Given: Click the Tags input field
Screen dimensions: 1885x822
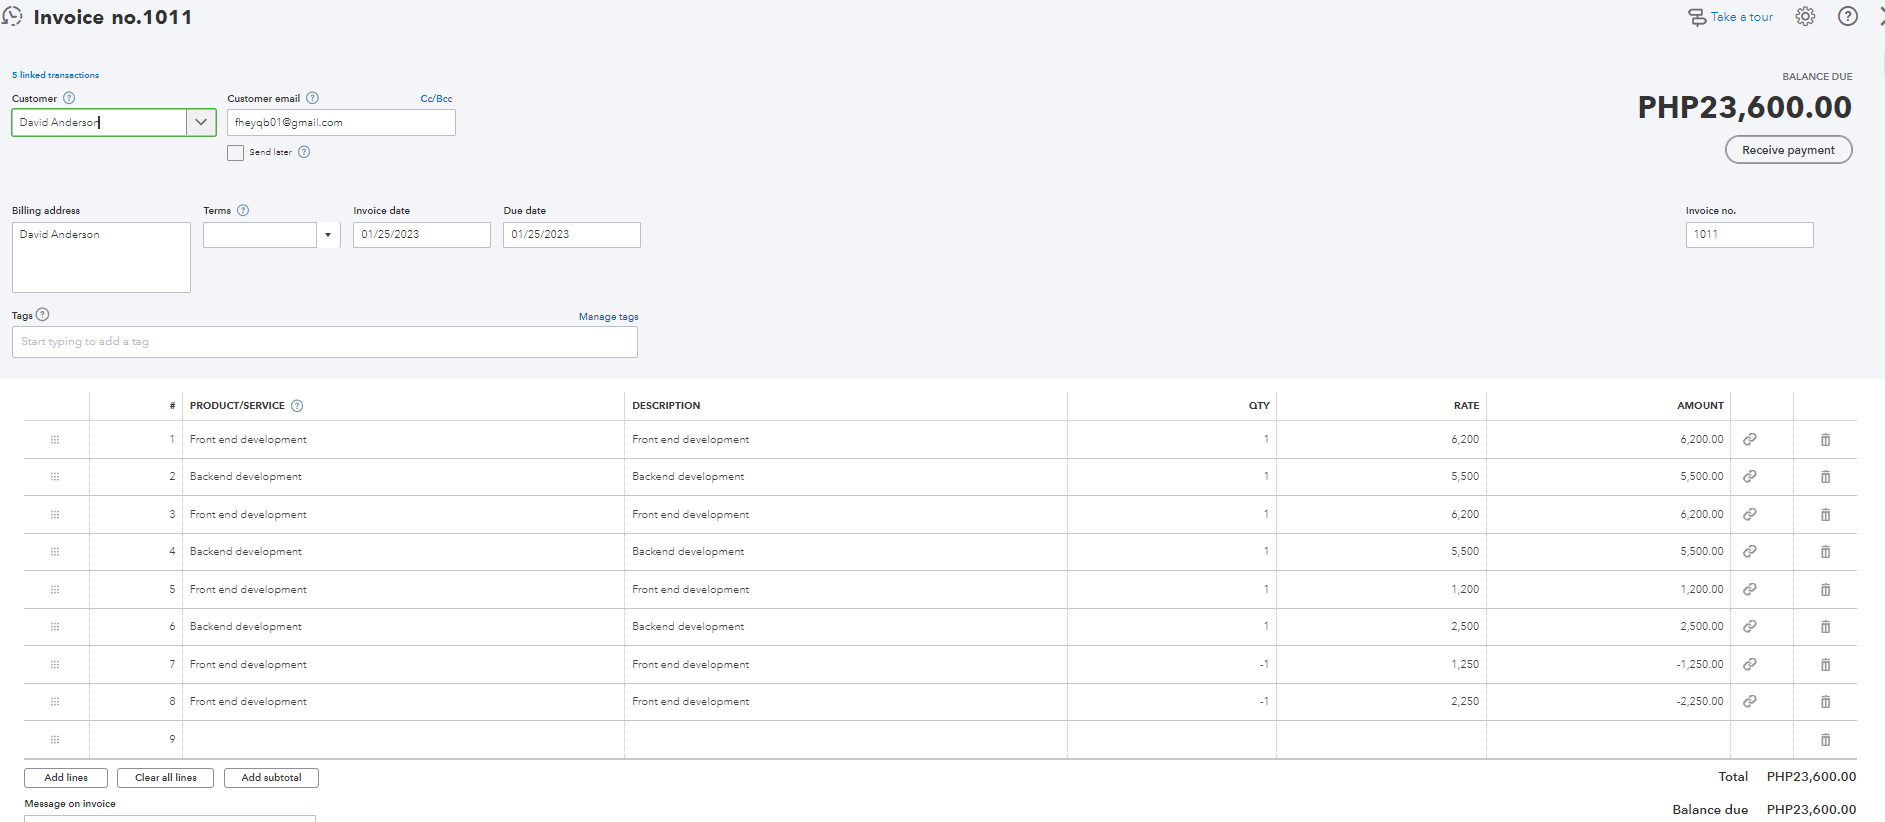Looking at the screenshot, I should tap(325, 342).
